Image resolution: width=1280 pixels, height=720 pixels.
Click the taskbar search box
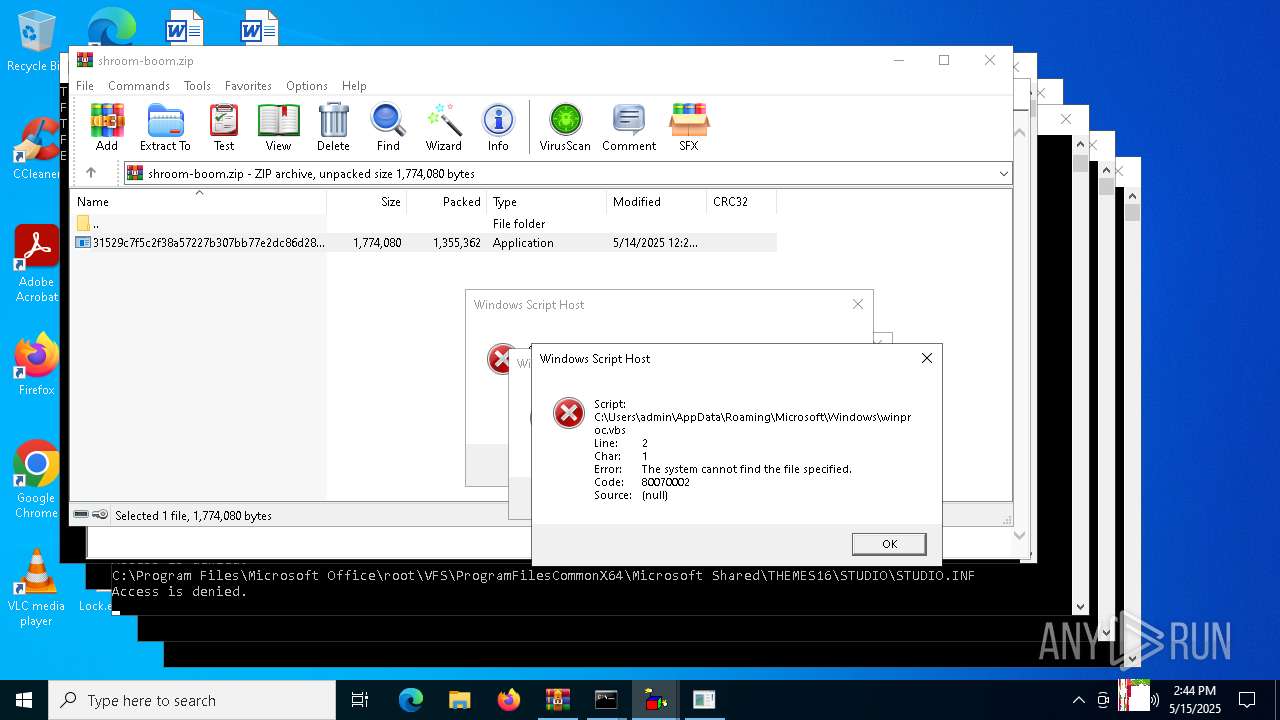[192, 700]
